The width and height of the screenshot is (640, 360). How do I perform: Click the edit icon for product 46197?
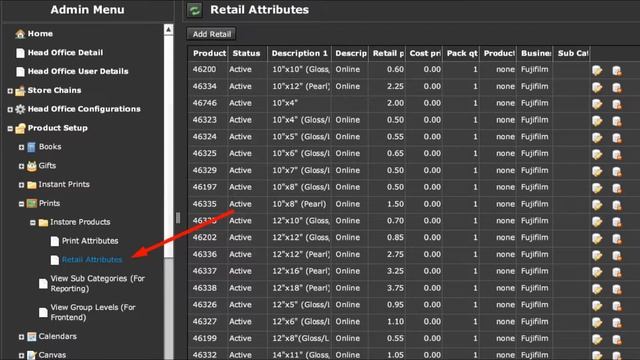coord(597,188)
